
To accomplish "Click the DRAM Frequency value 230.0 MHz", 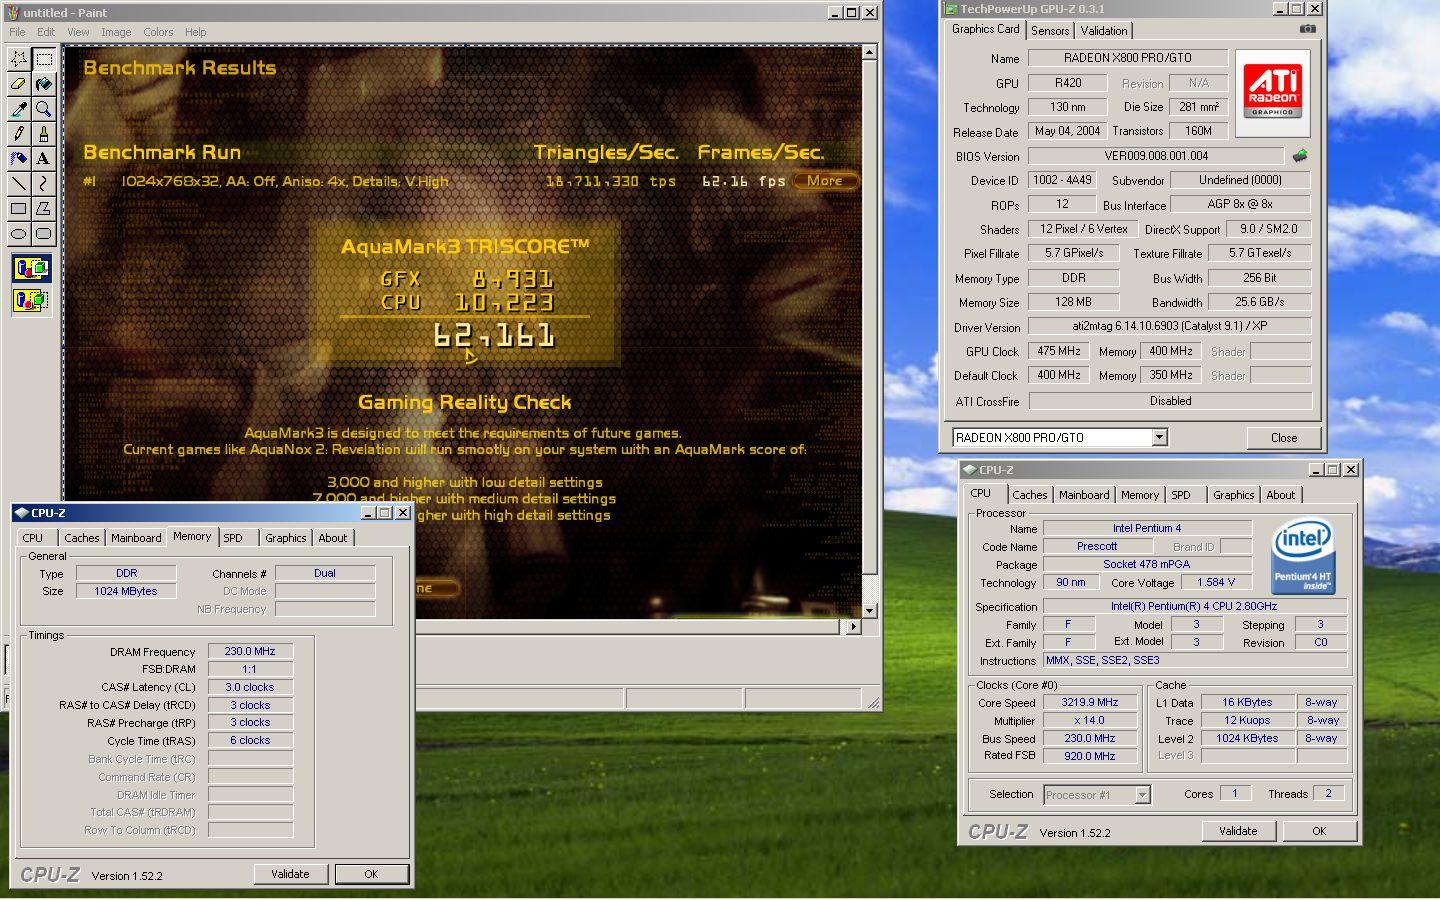I will [x=250, y=651].
